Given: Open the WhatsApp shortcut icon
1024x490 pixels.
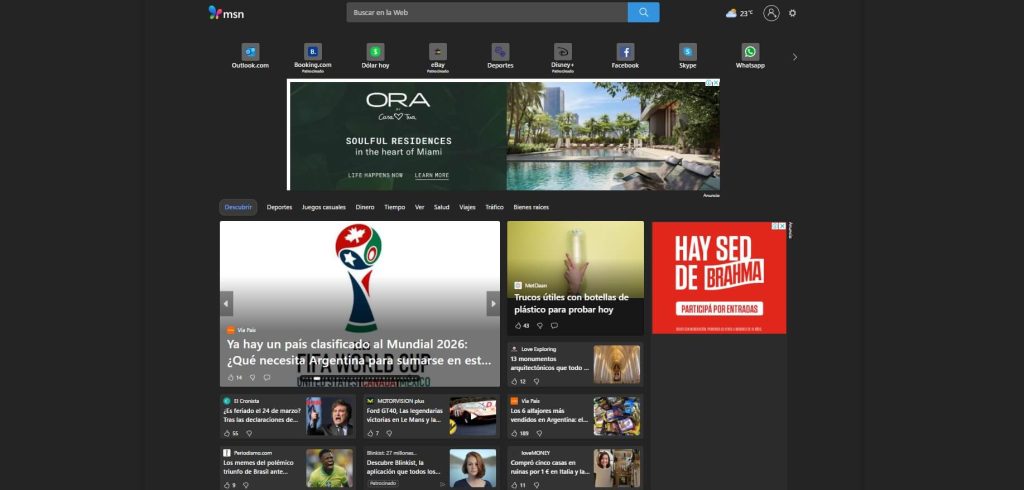Looking at the screenshot, I should [x=750, y=52].
